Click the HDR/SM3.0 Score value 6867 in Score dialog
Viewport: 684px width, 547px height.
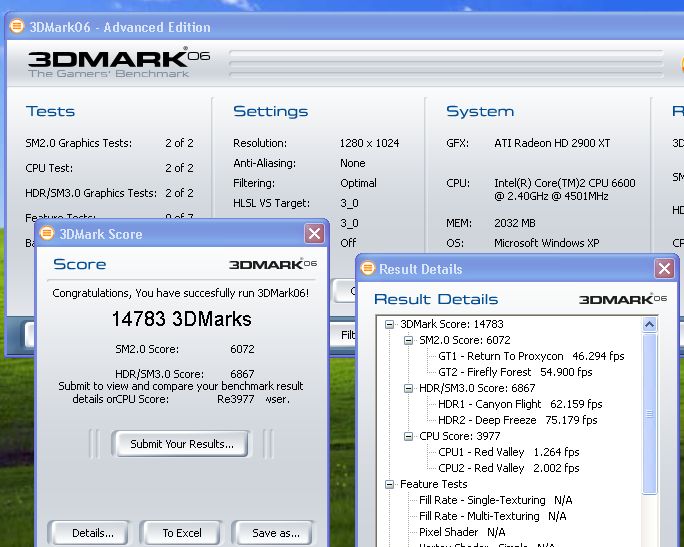coord(242,374)
